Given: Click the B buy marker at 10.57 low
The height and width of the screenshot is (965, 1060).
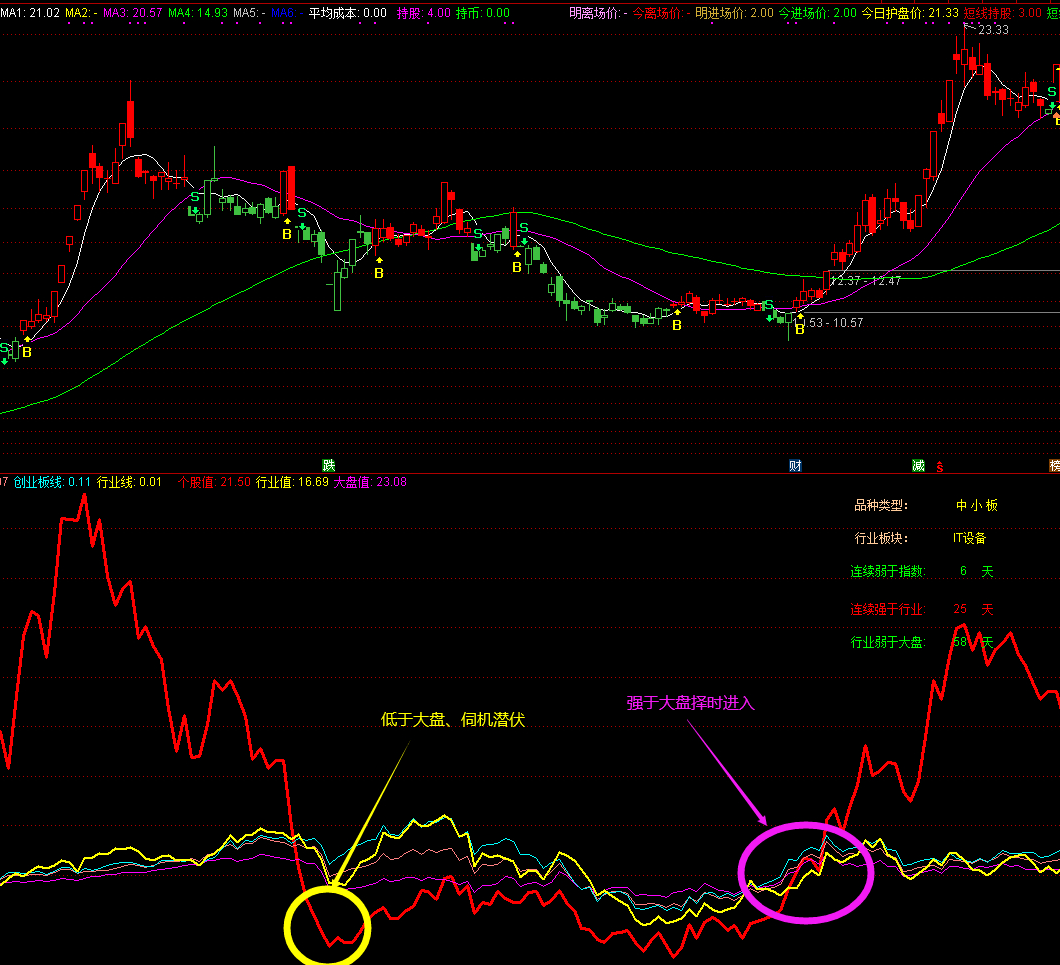Looking at the screenshot, I should [800, 329].
